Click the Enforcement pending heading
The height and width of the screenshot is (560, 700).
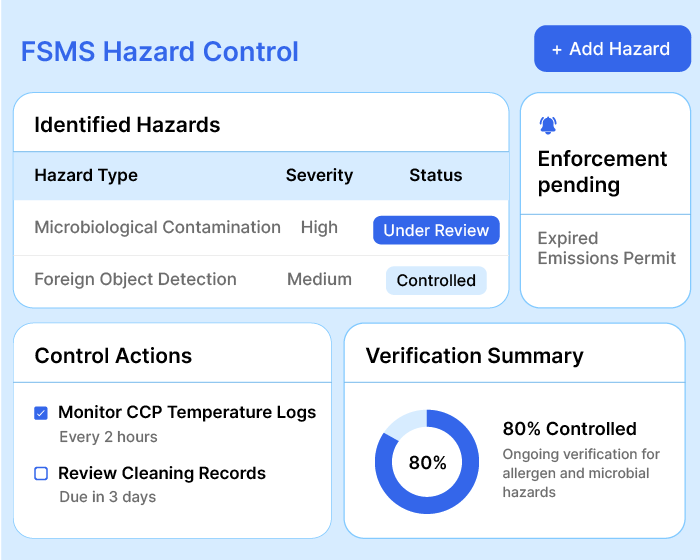(602, 172)
